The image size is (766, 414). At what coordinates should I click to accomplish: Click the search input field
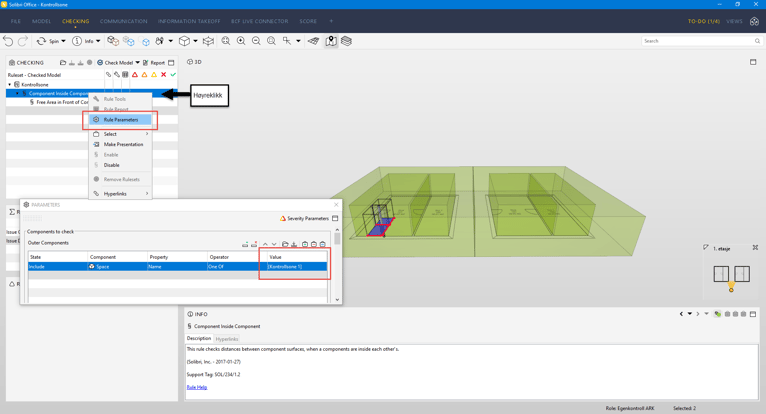701,41
